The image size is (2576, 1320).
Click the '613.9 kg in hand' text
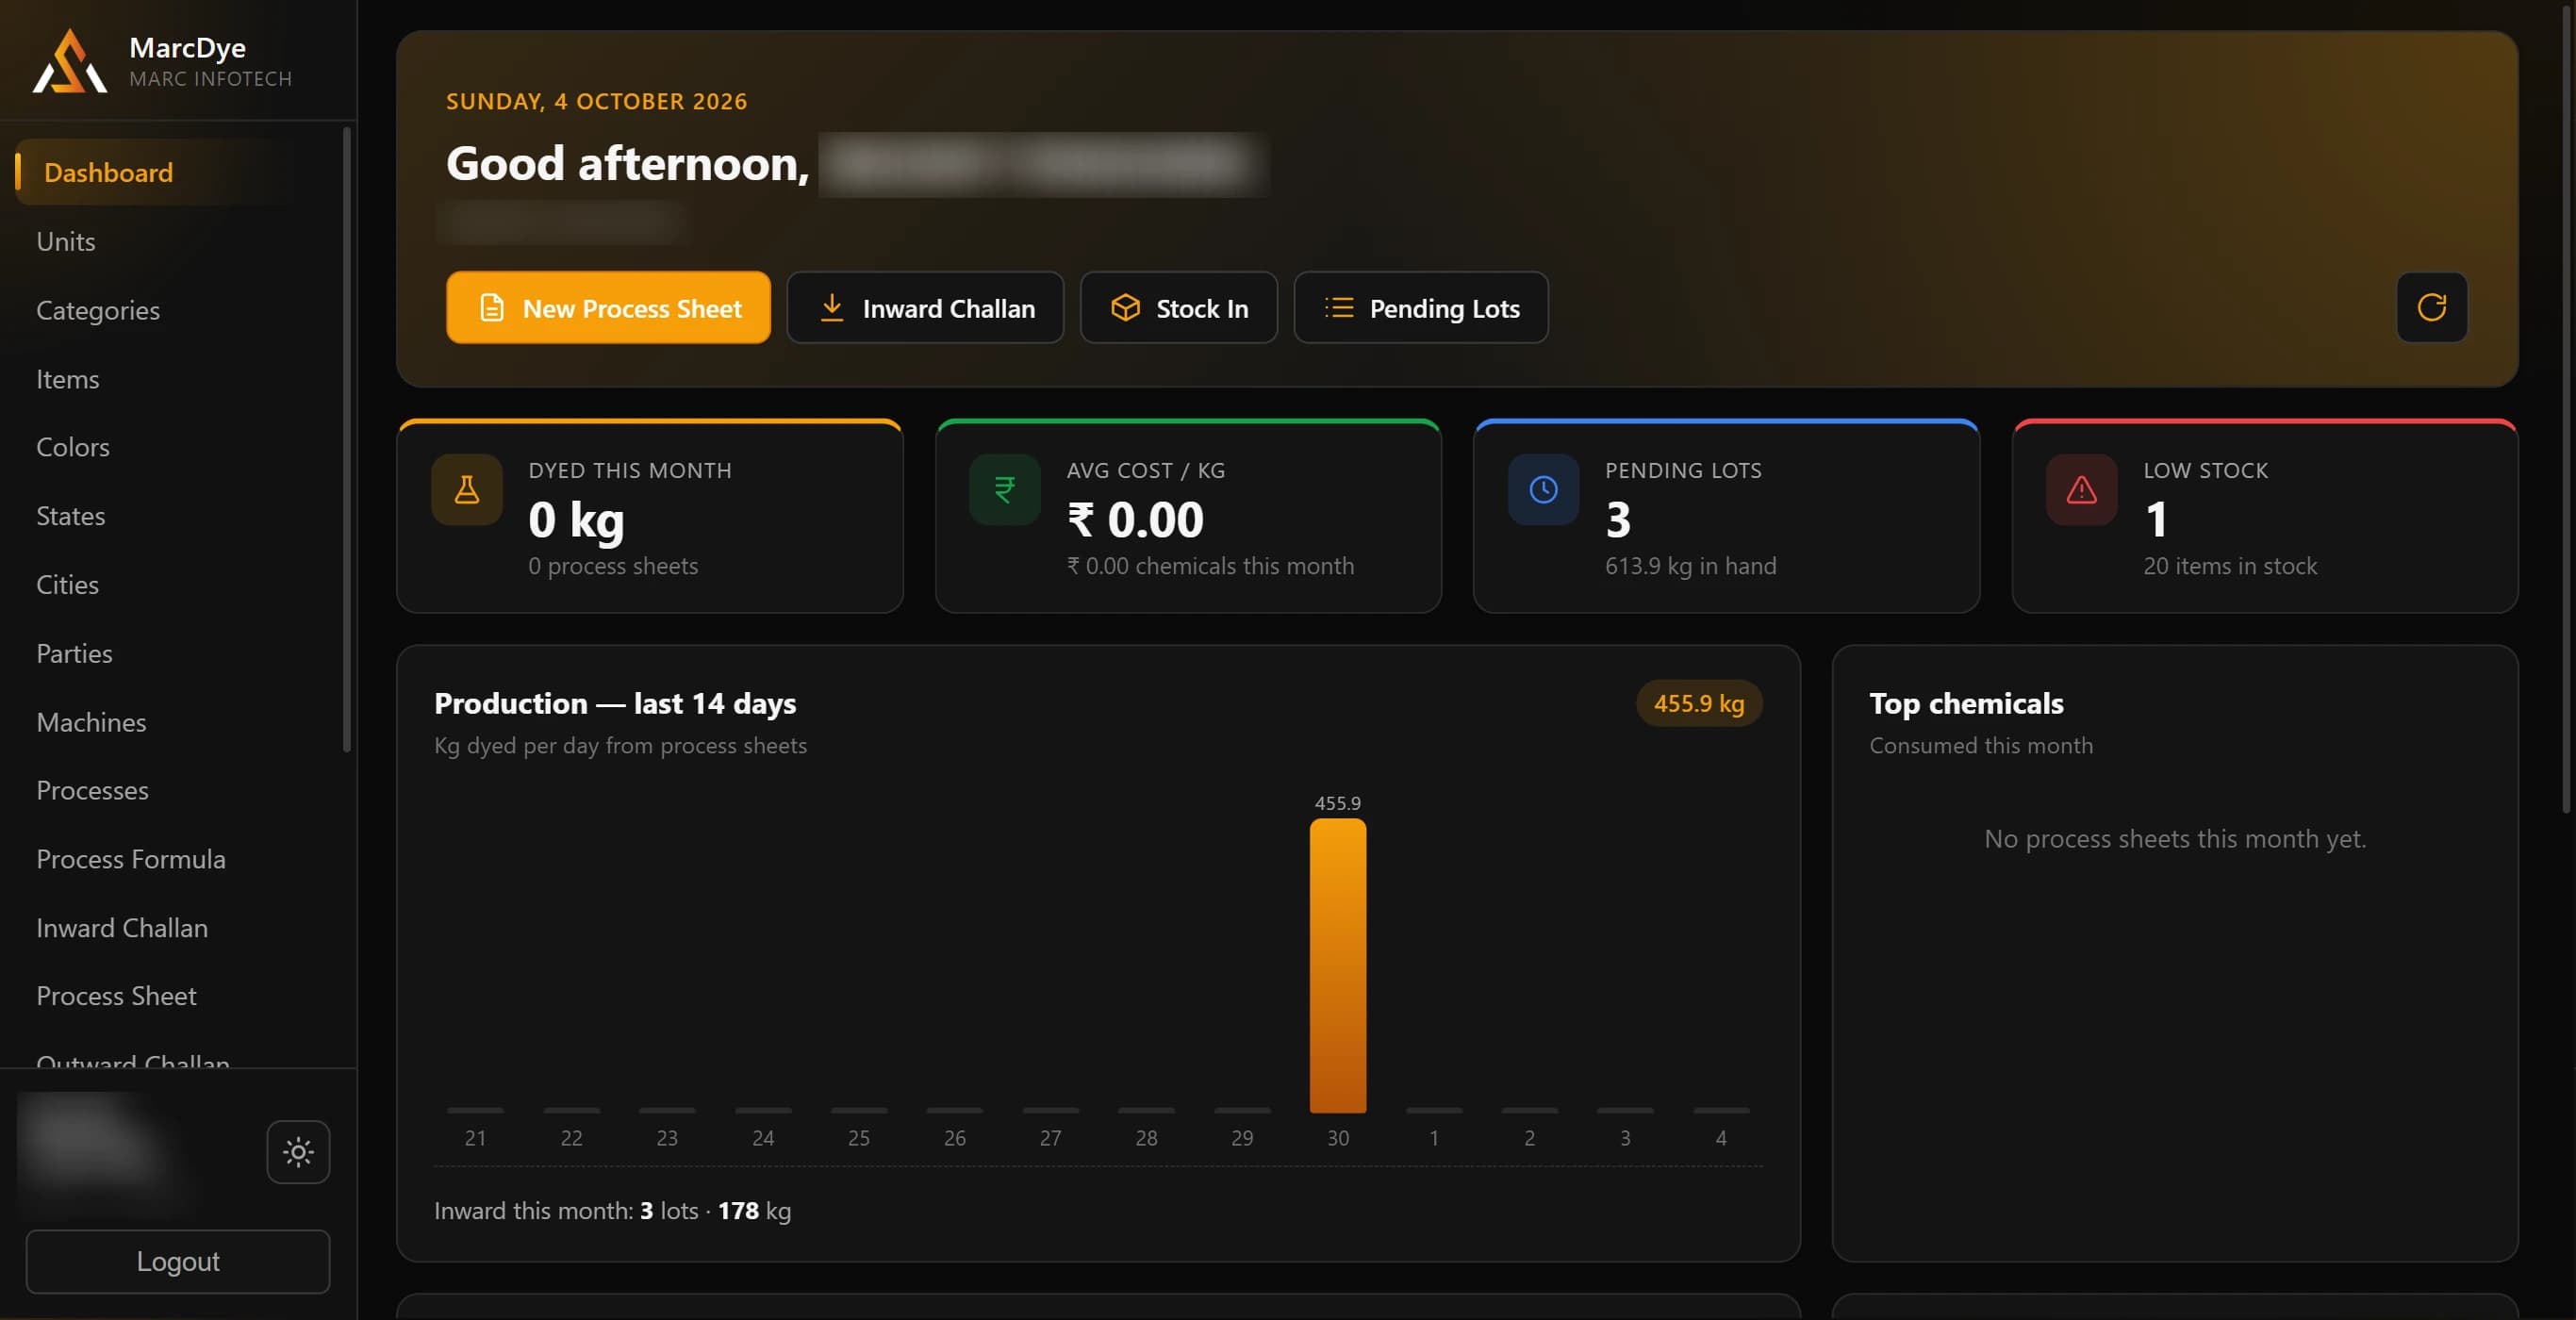coord(1690,566)
